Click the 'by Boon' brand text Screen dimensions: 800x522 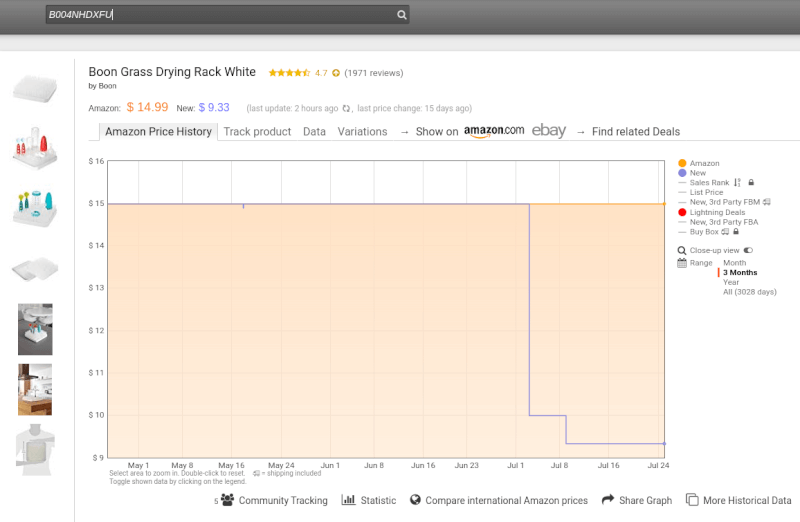[103, 86]
